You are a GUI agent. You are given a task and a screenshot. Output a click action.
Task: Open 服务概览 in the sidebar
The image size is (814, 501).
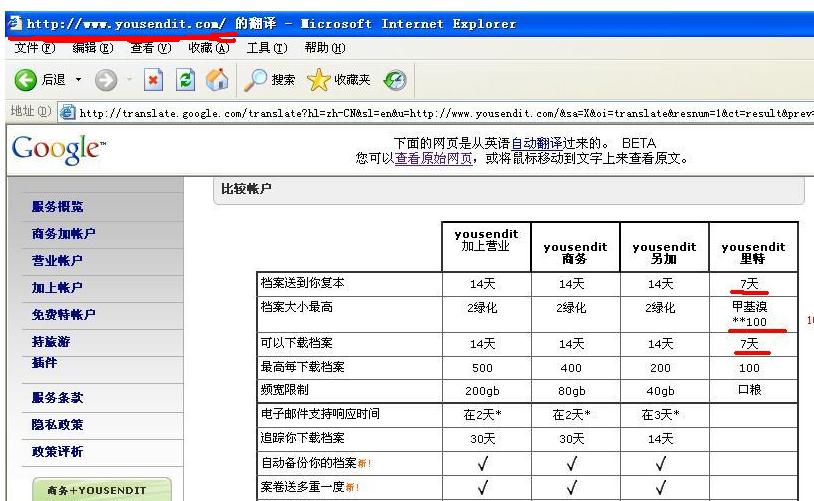click(58, 207)
